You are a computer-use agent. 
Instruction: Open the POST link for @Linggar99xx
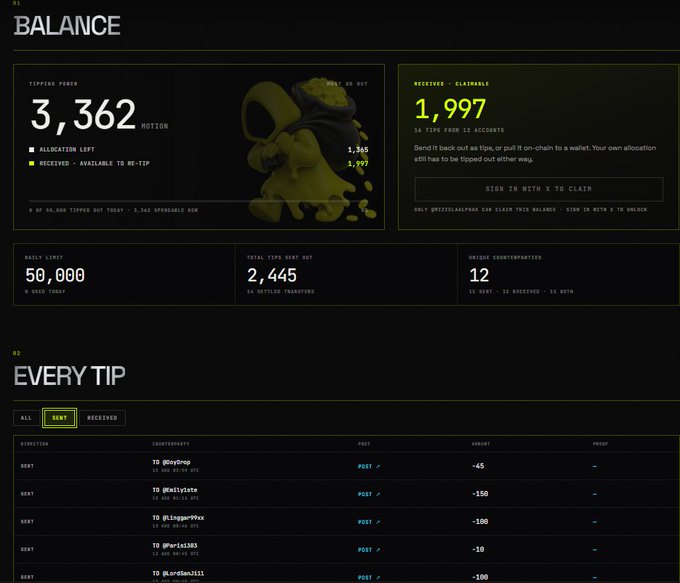pyautogui.click(x=369, y=522)
